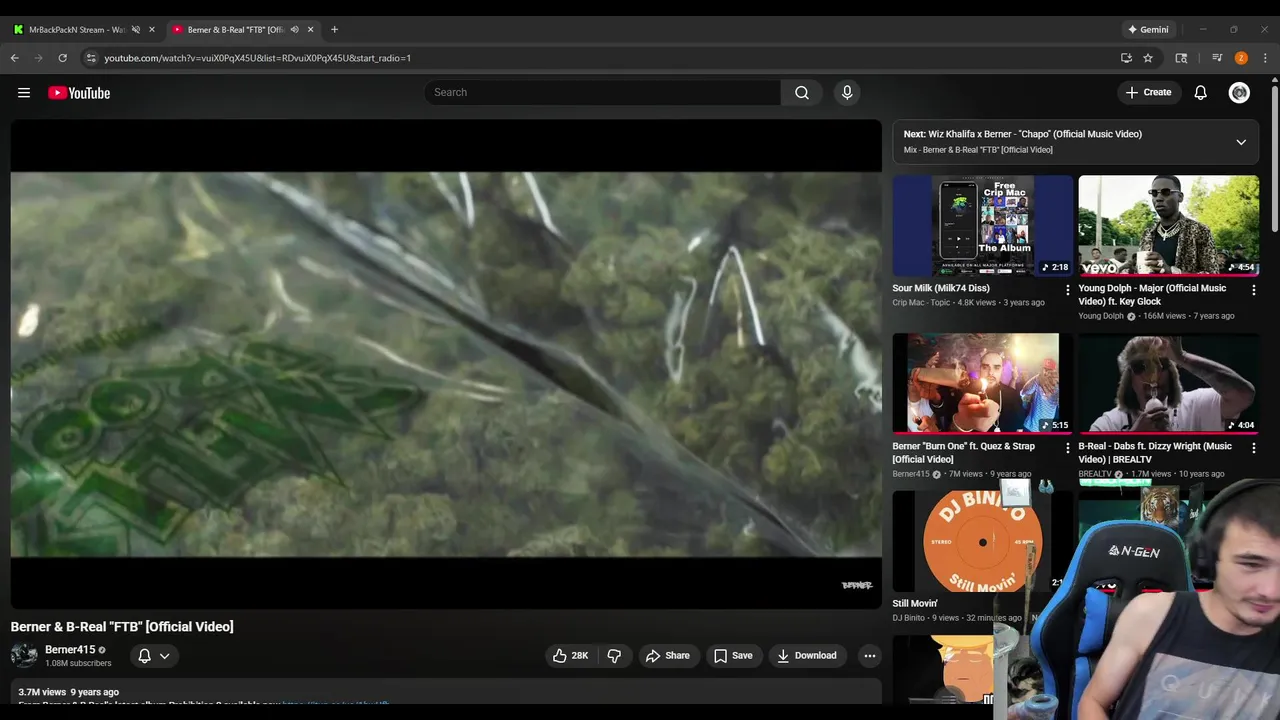
Task: Open B-Real Dabs video thumbnail
Action: point(1169,383)
